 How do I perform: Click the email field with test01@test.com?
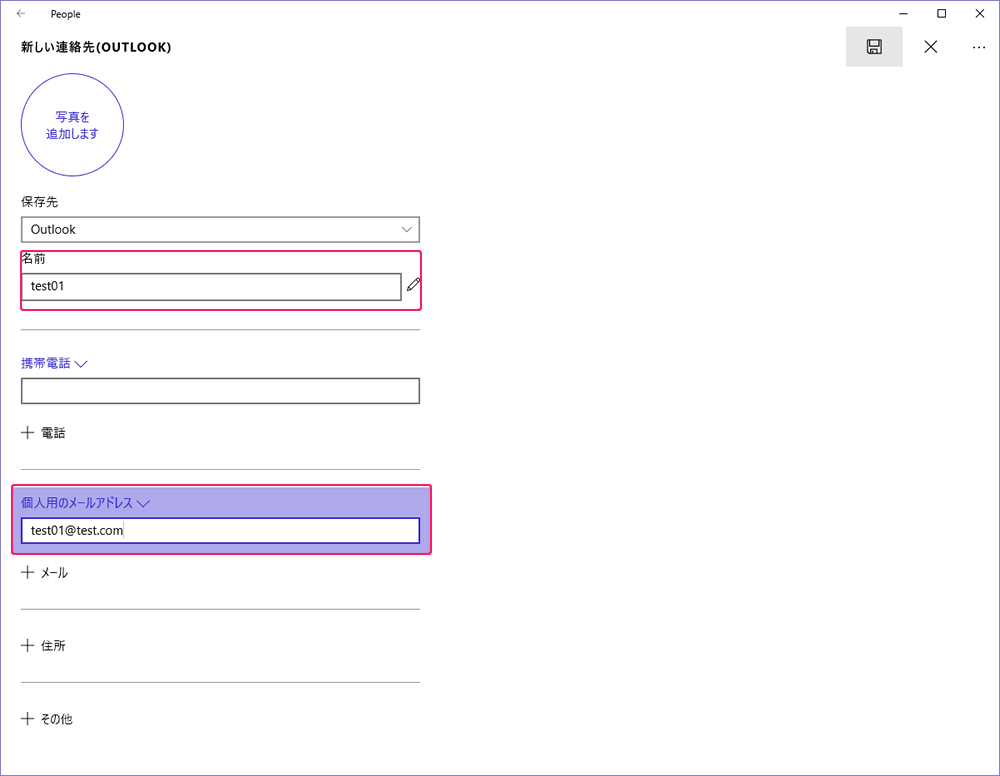point(220,531)
